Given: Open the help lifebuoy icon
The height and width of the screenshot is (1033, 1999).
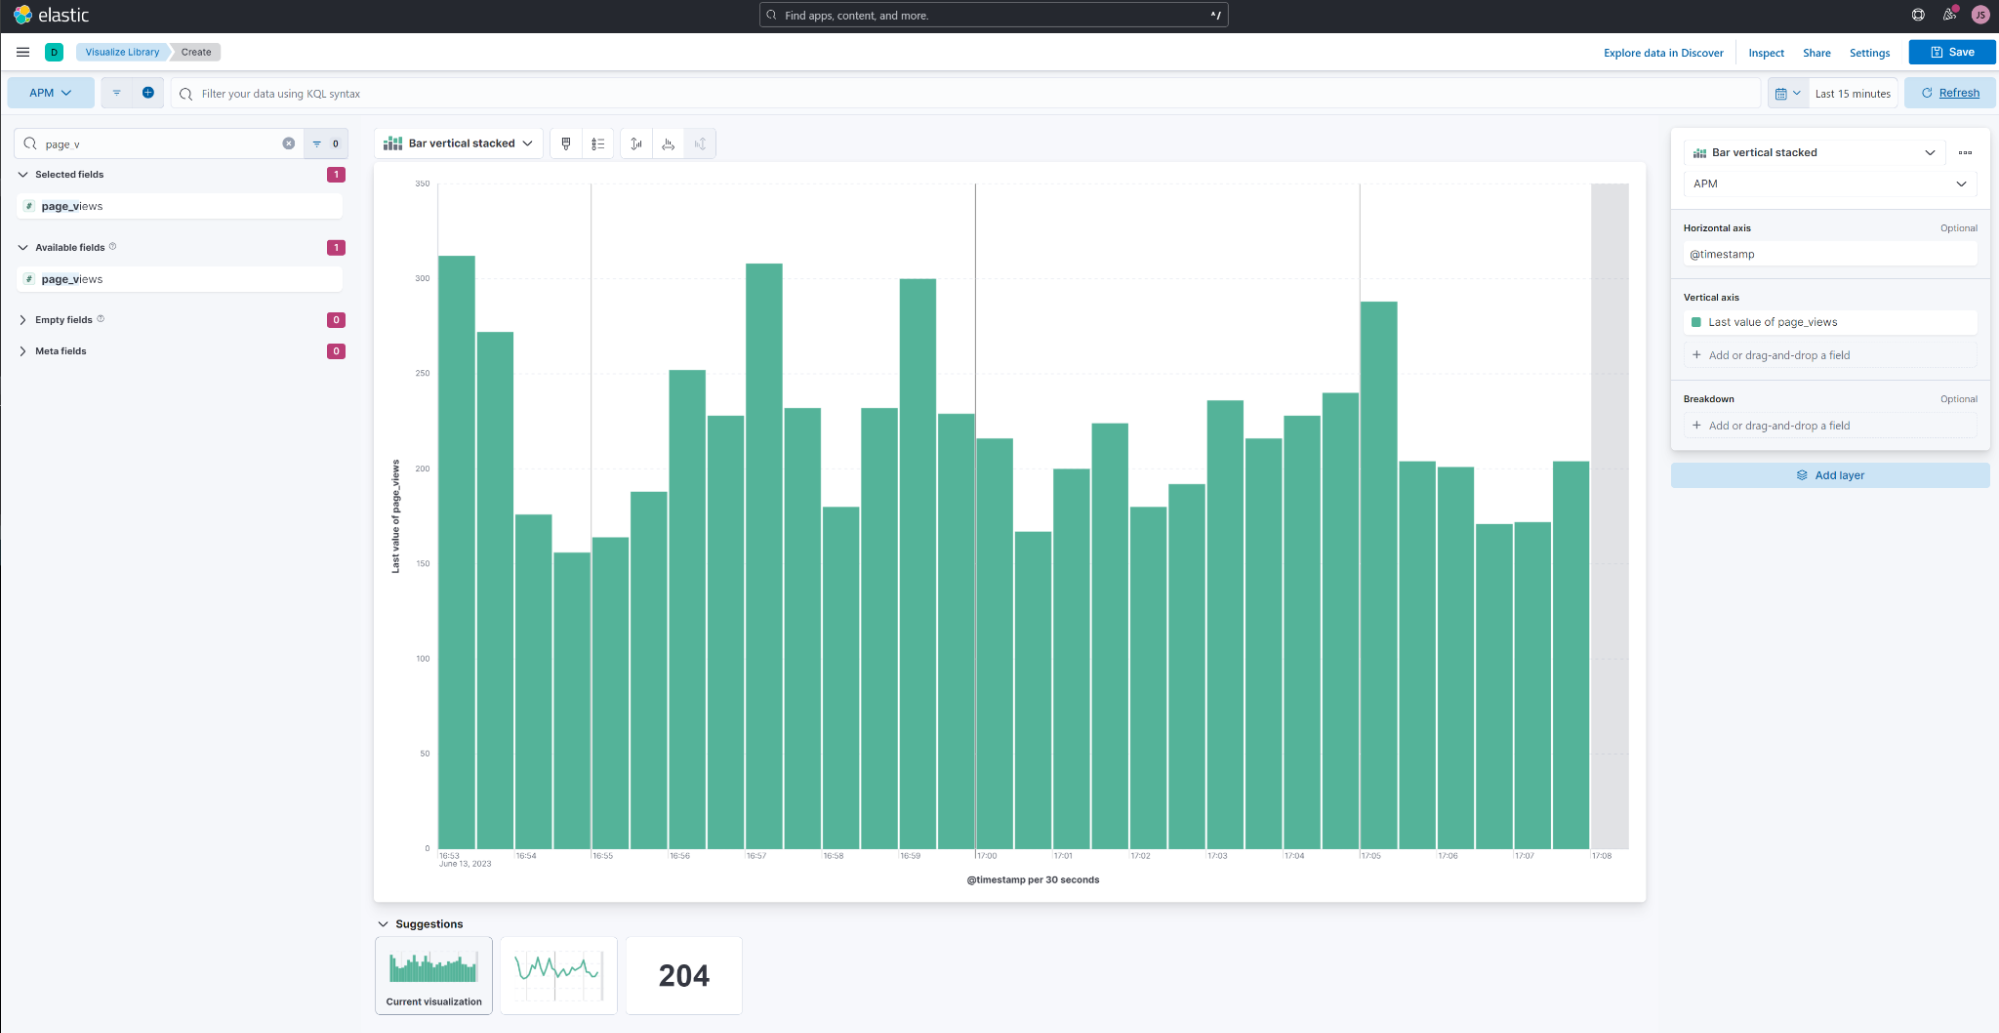Looking at the screenshot, I should click(x=1918, y=15).
